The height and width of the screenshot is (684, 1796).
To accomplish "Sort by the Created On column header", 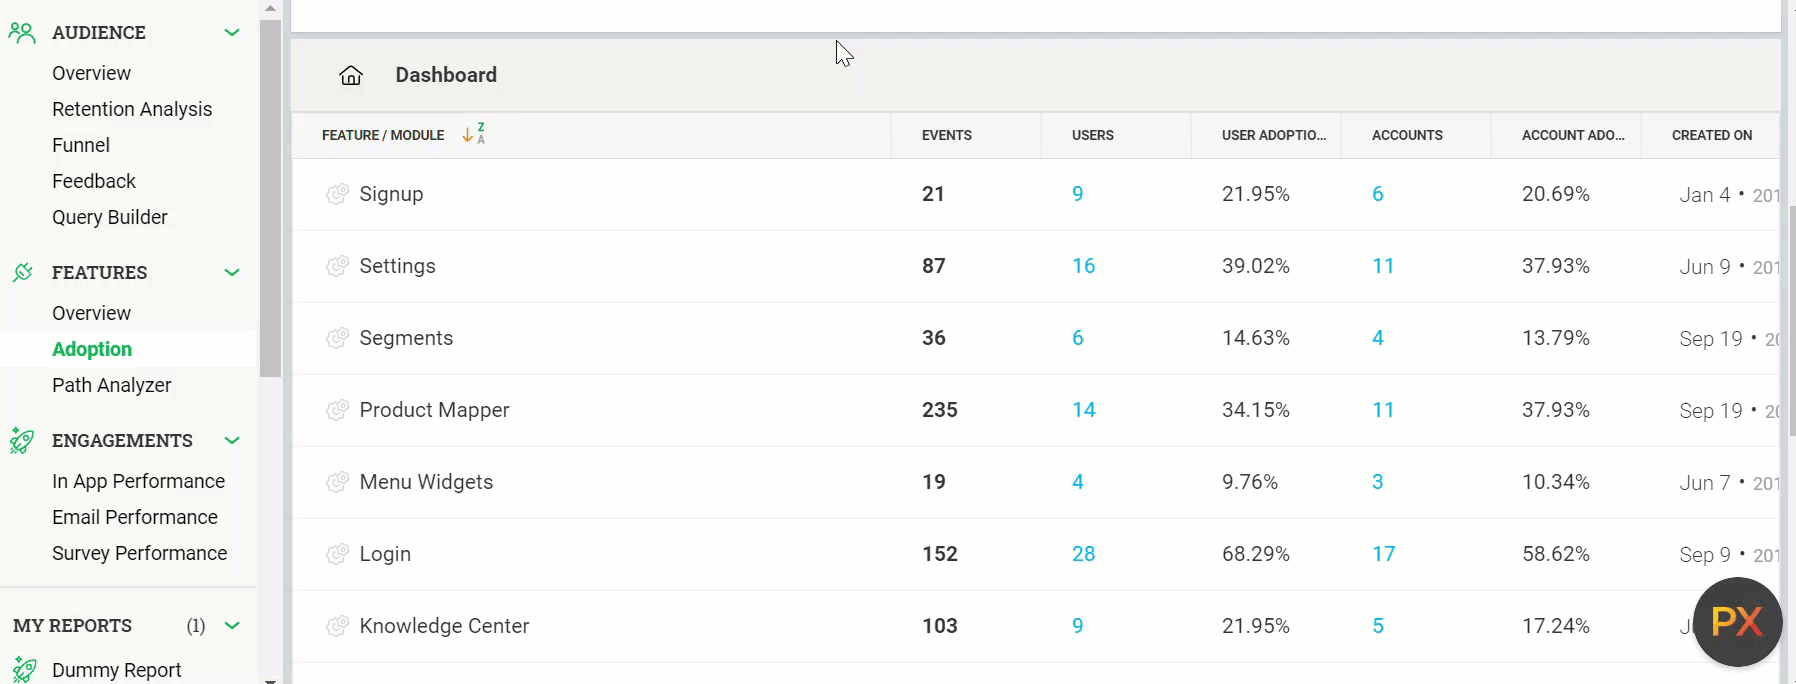I will click(1712, 135).
